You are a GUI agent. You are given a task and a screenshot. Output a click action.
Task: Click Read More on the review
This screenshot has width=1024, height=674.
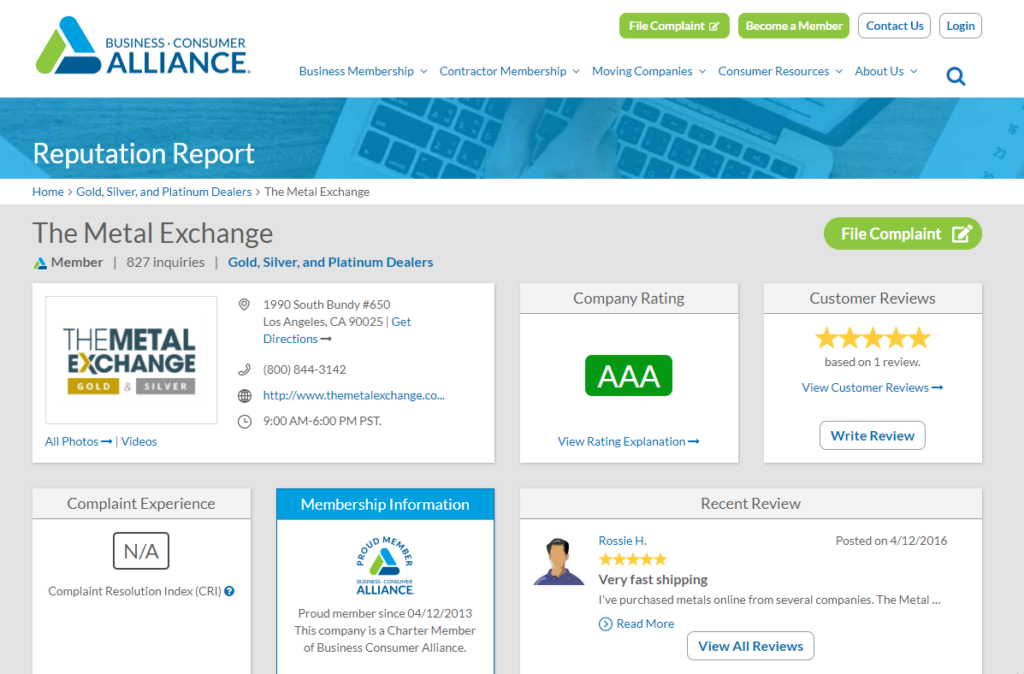[637, 624]
